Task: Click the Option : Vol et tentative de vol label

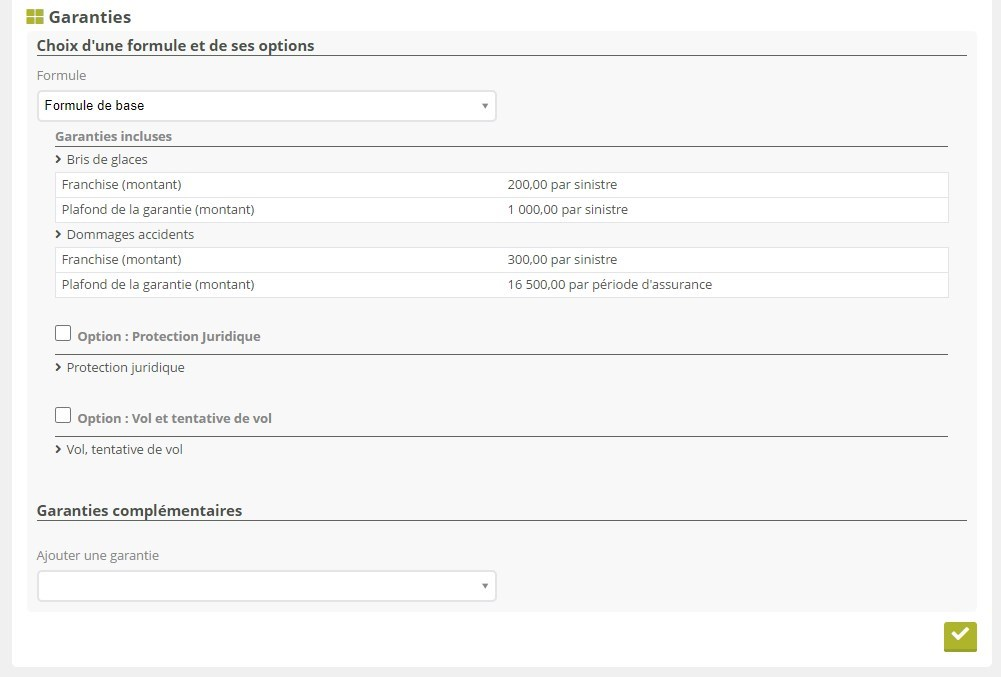Action: pos(174,418)
